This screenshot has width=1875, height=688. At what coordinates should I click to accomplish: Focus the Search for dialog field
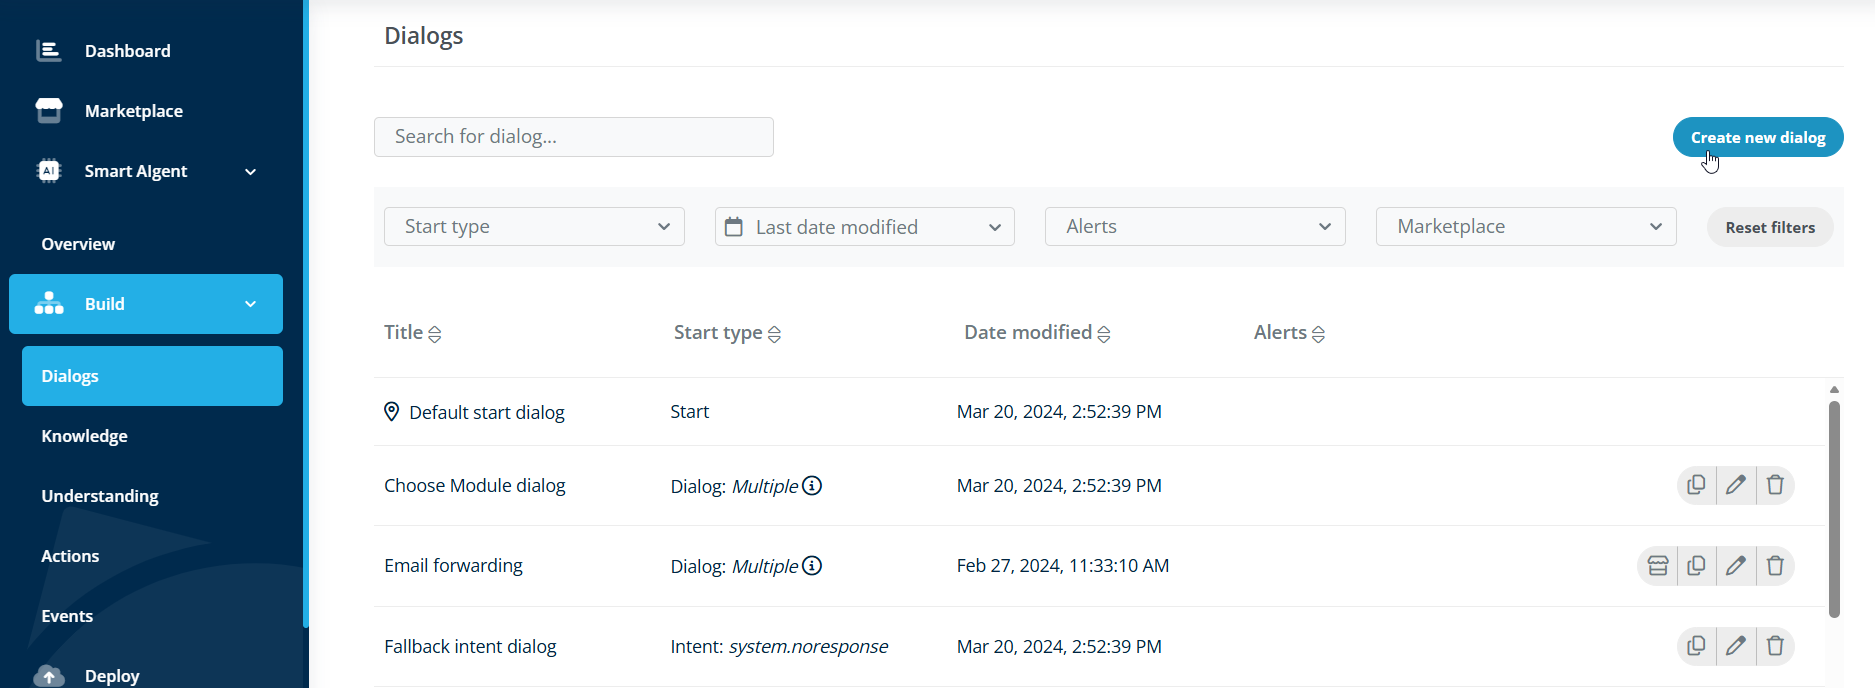pyautogui.click(x=574, y=137)
